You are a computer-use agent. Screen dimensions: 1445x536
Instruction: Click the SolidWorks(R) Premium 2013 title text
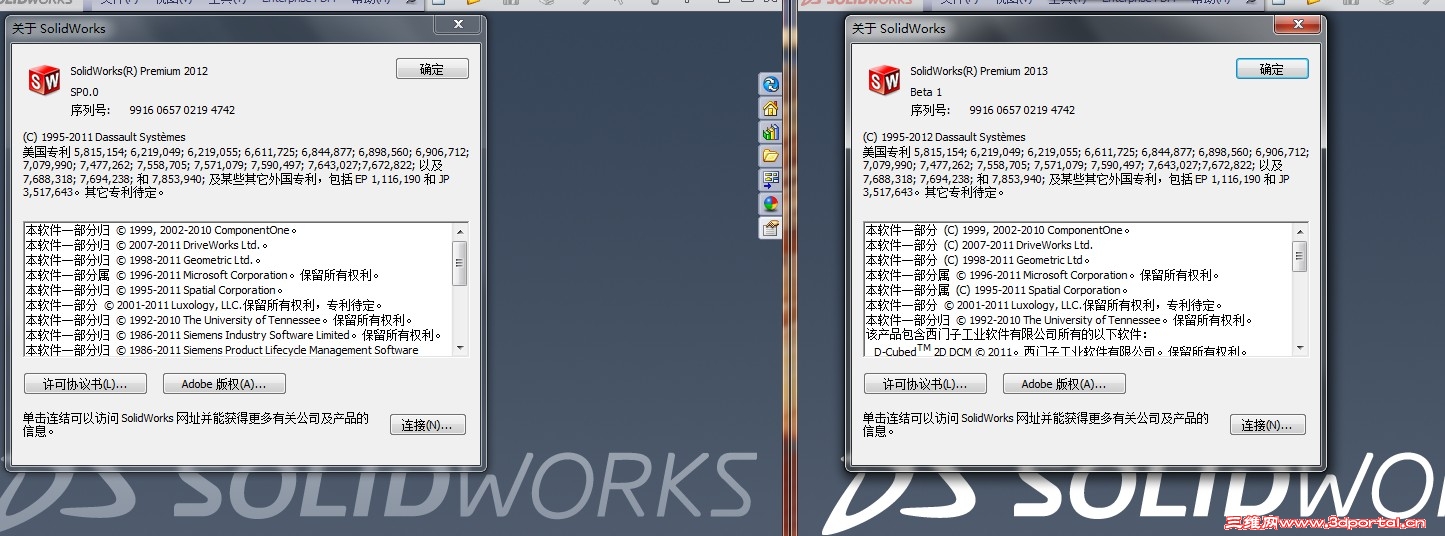point(979,71)
